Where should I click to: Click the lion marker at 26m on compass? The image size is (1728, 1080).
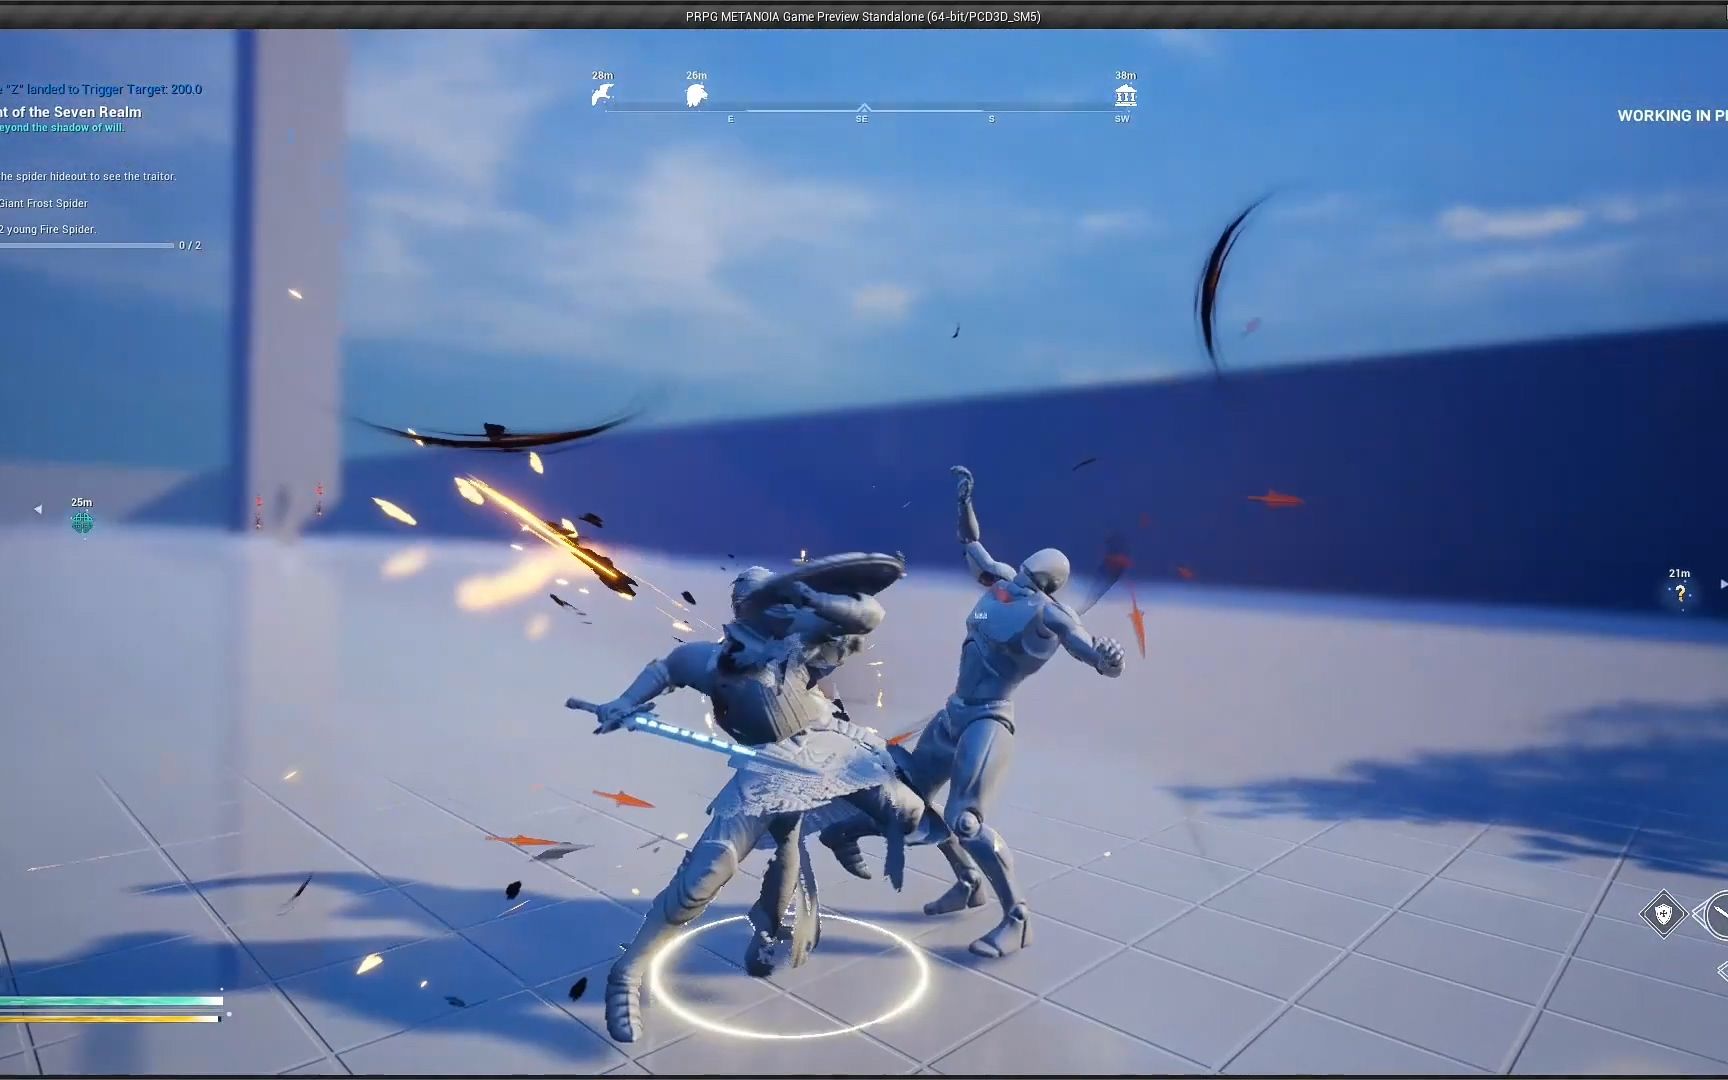[695, 92]
